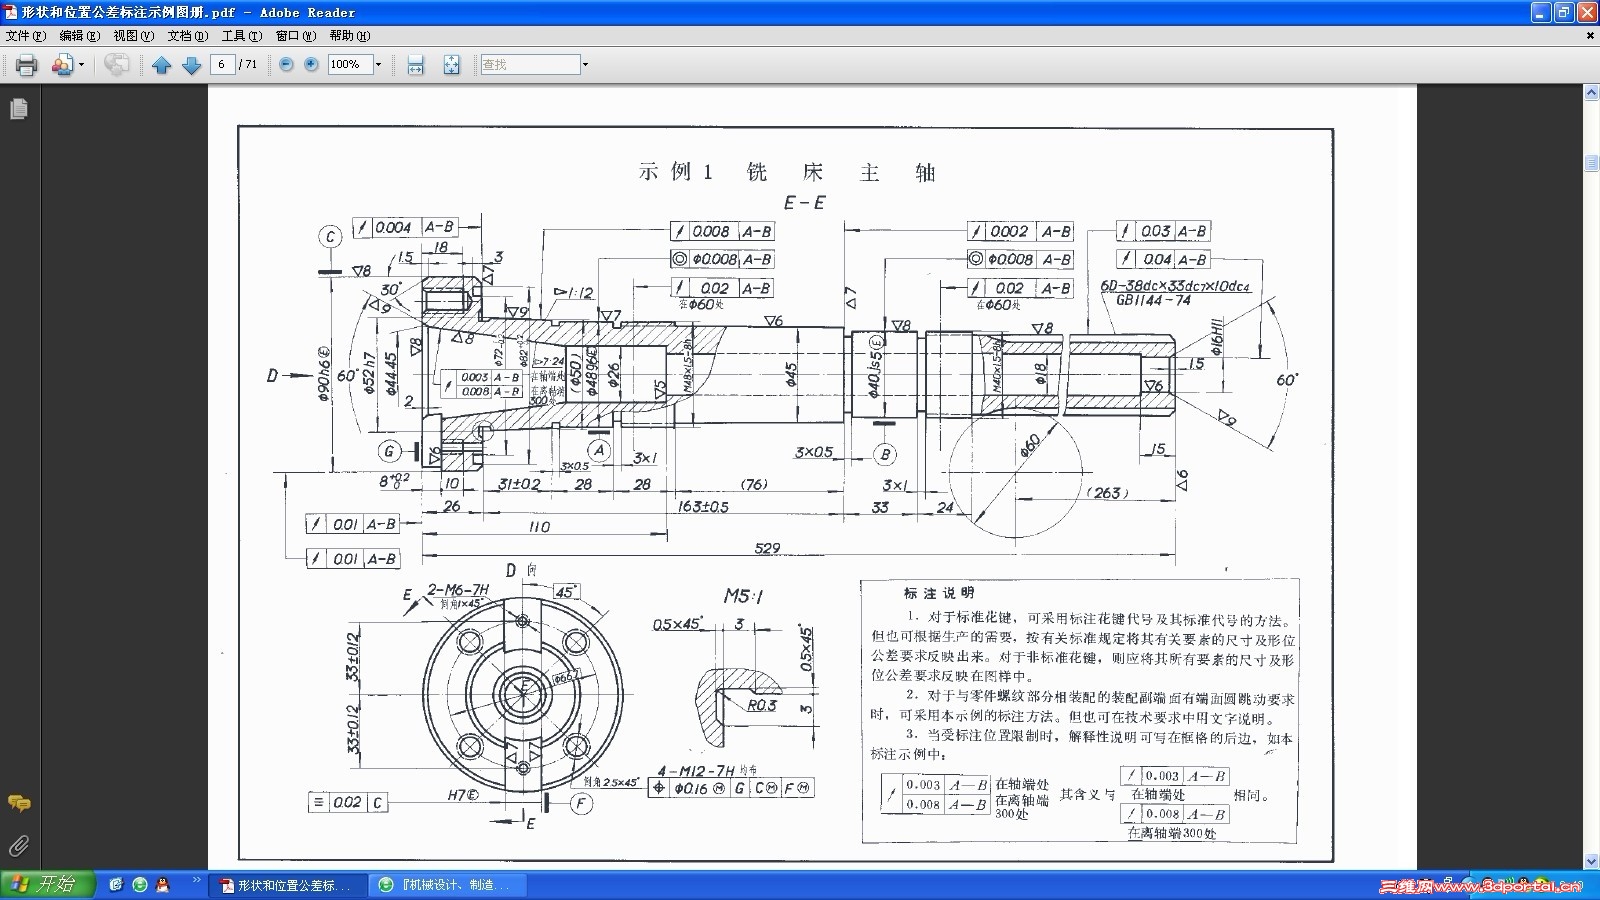Switch to the 『机械设计、制造 taskbar button
Image resolution: width=1600 pixels, height=900 pixels.
[448, 885]
